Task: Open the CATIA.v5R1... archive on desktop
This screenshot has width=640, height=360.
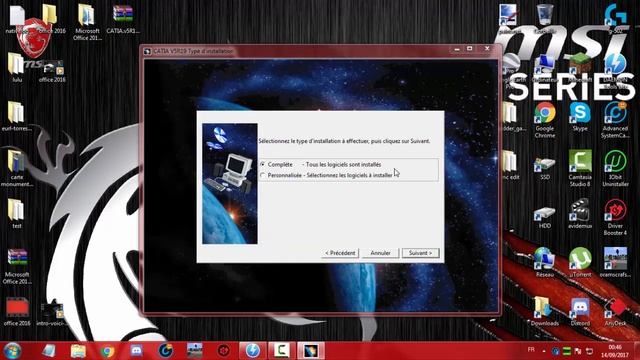Action: pos(123,19)
